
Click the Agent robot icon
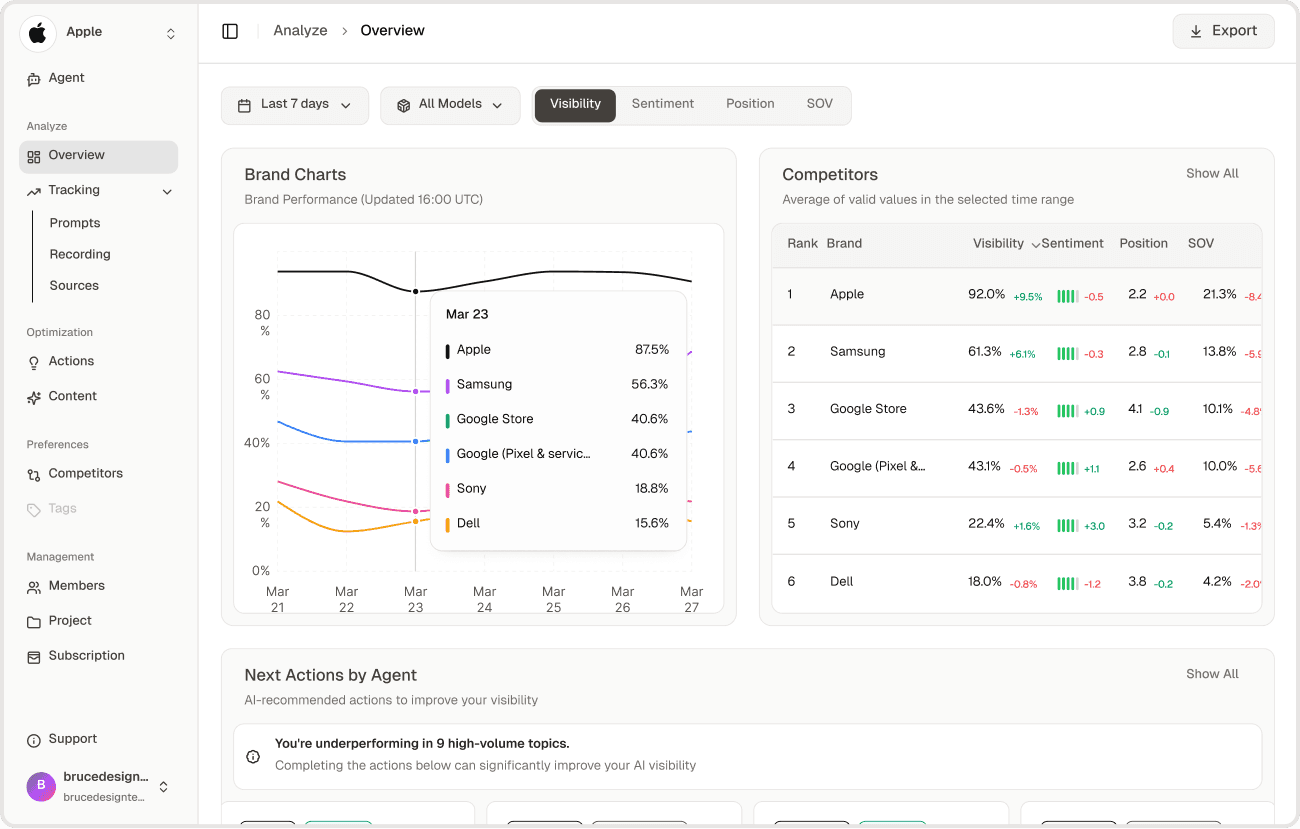click(34, 79)
